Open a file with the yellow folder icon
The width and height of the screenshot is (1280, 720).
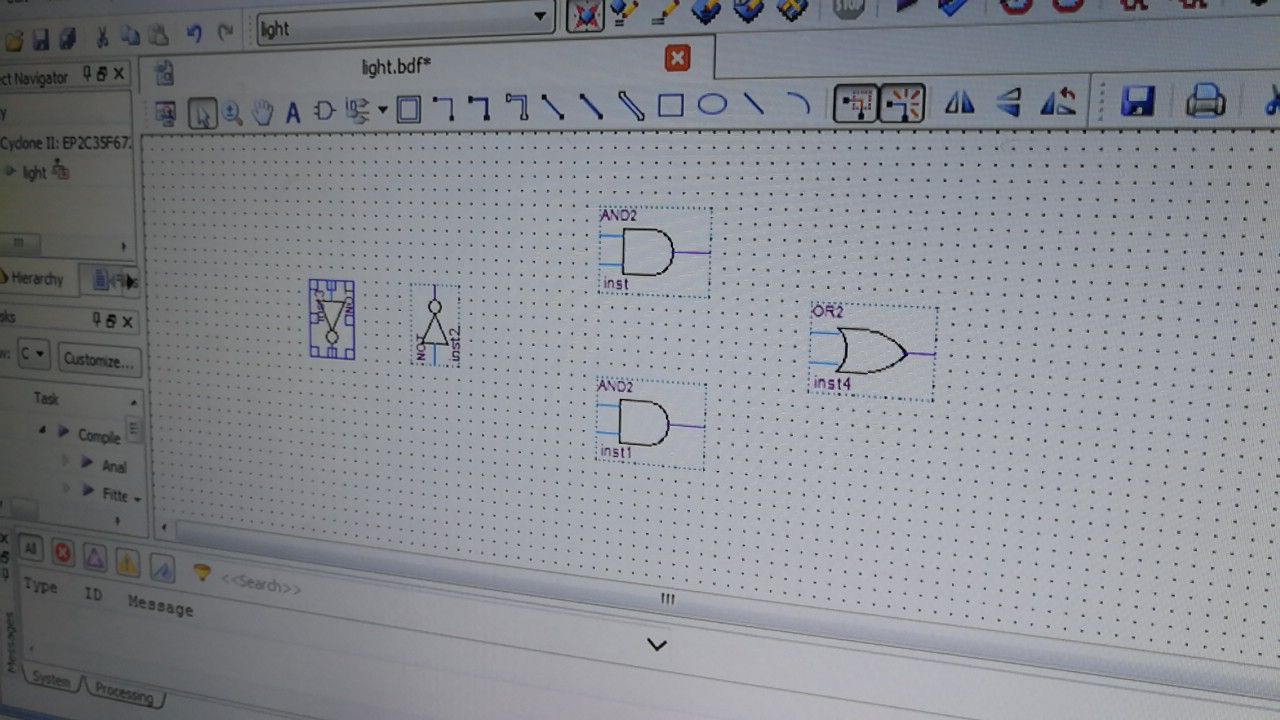14,41
